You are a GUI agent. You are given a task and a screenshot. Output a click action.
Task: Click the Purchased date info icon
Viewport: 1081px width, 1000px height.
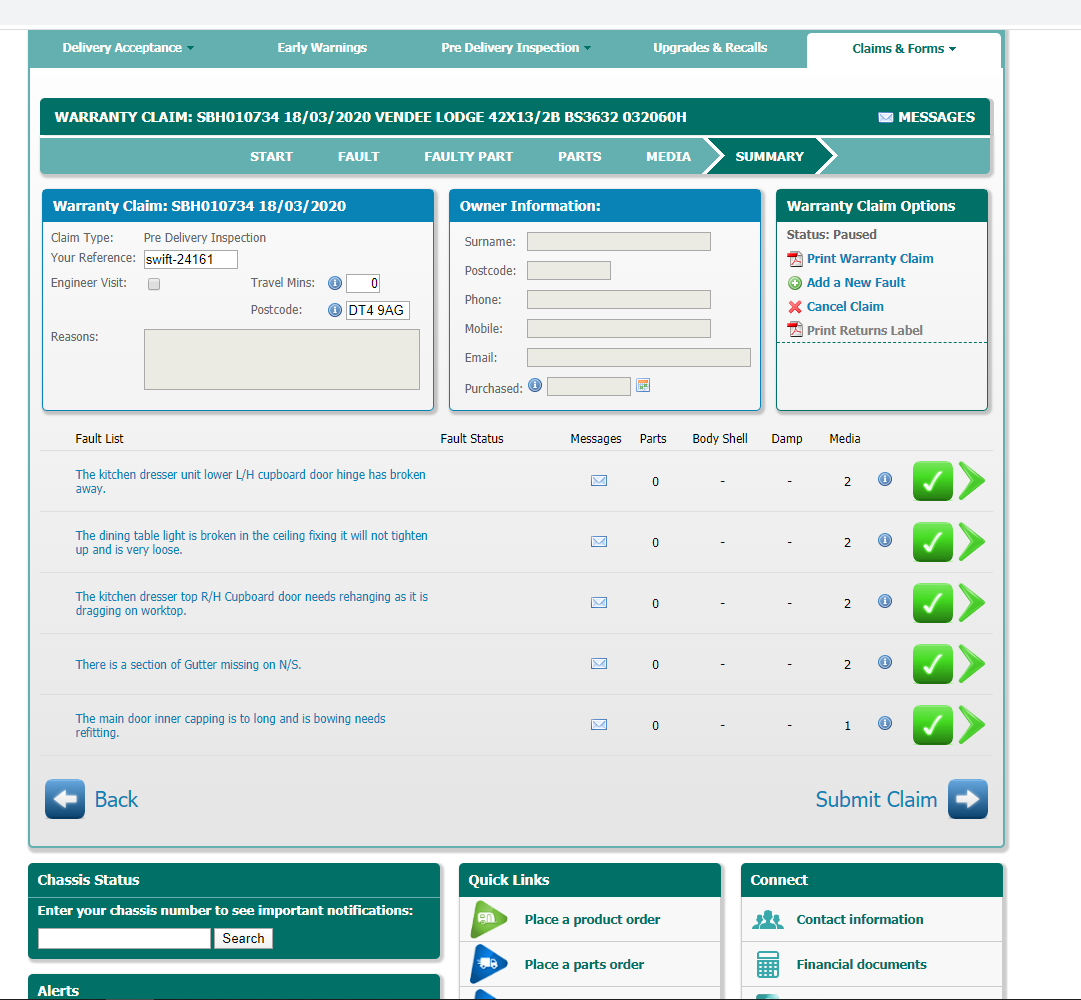(x=535, y=385)
